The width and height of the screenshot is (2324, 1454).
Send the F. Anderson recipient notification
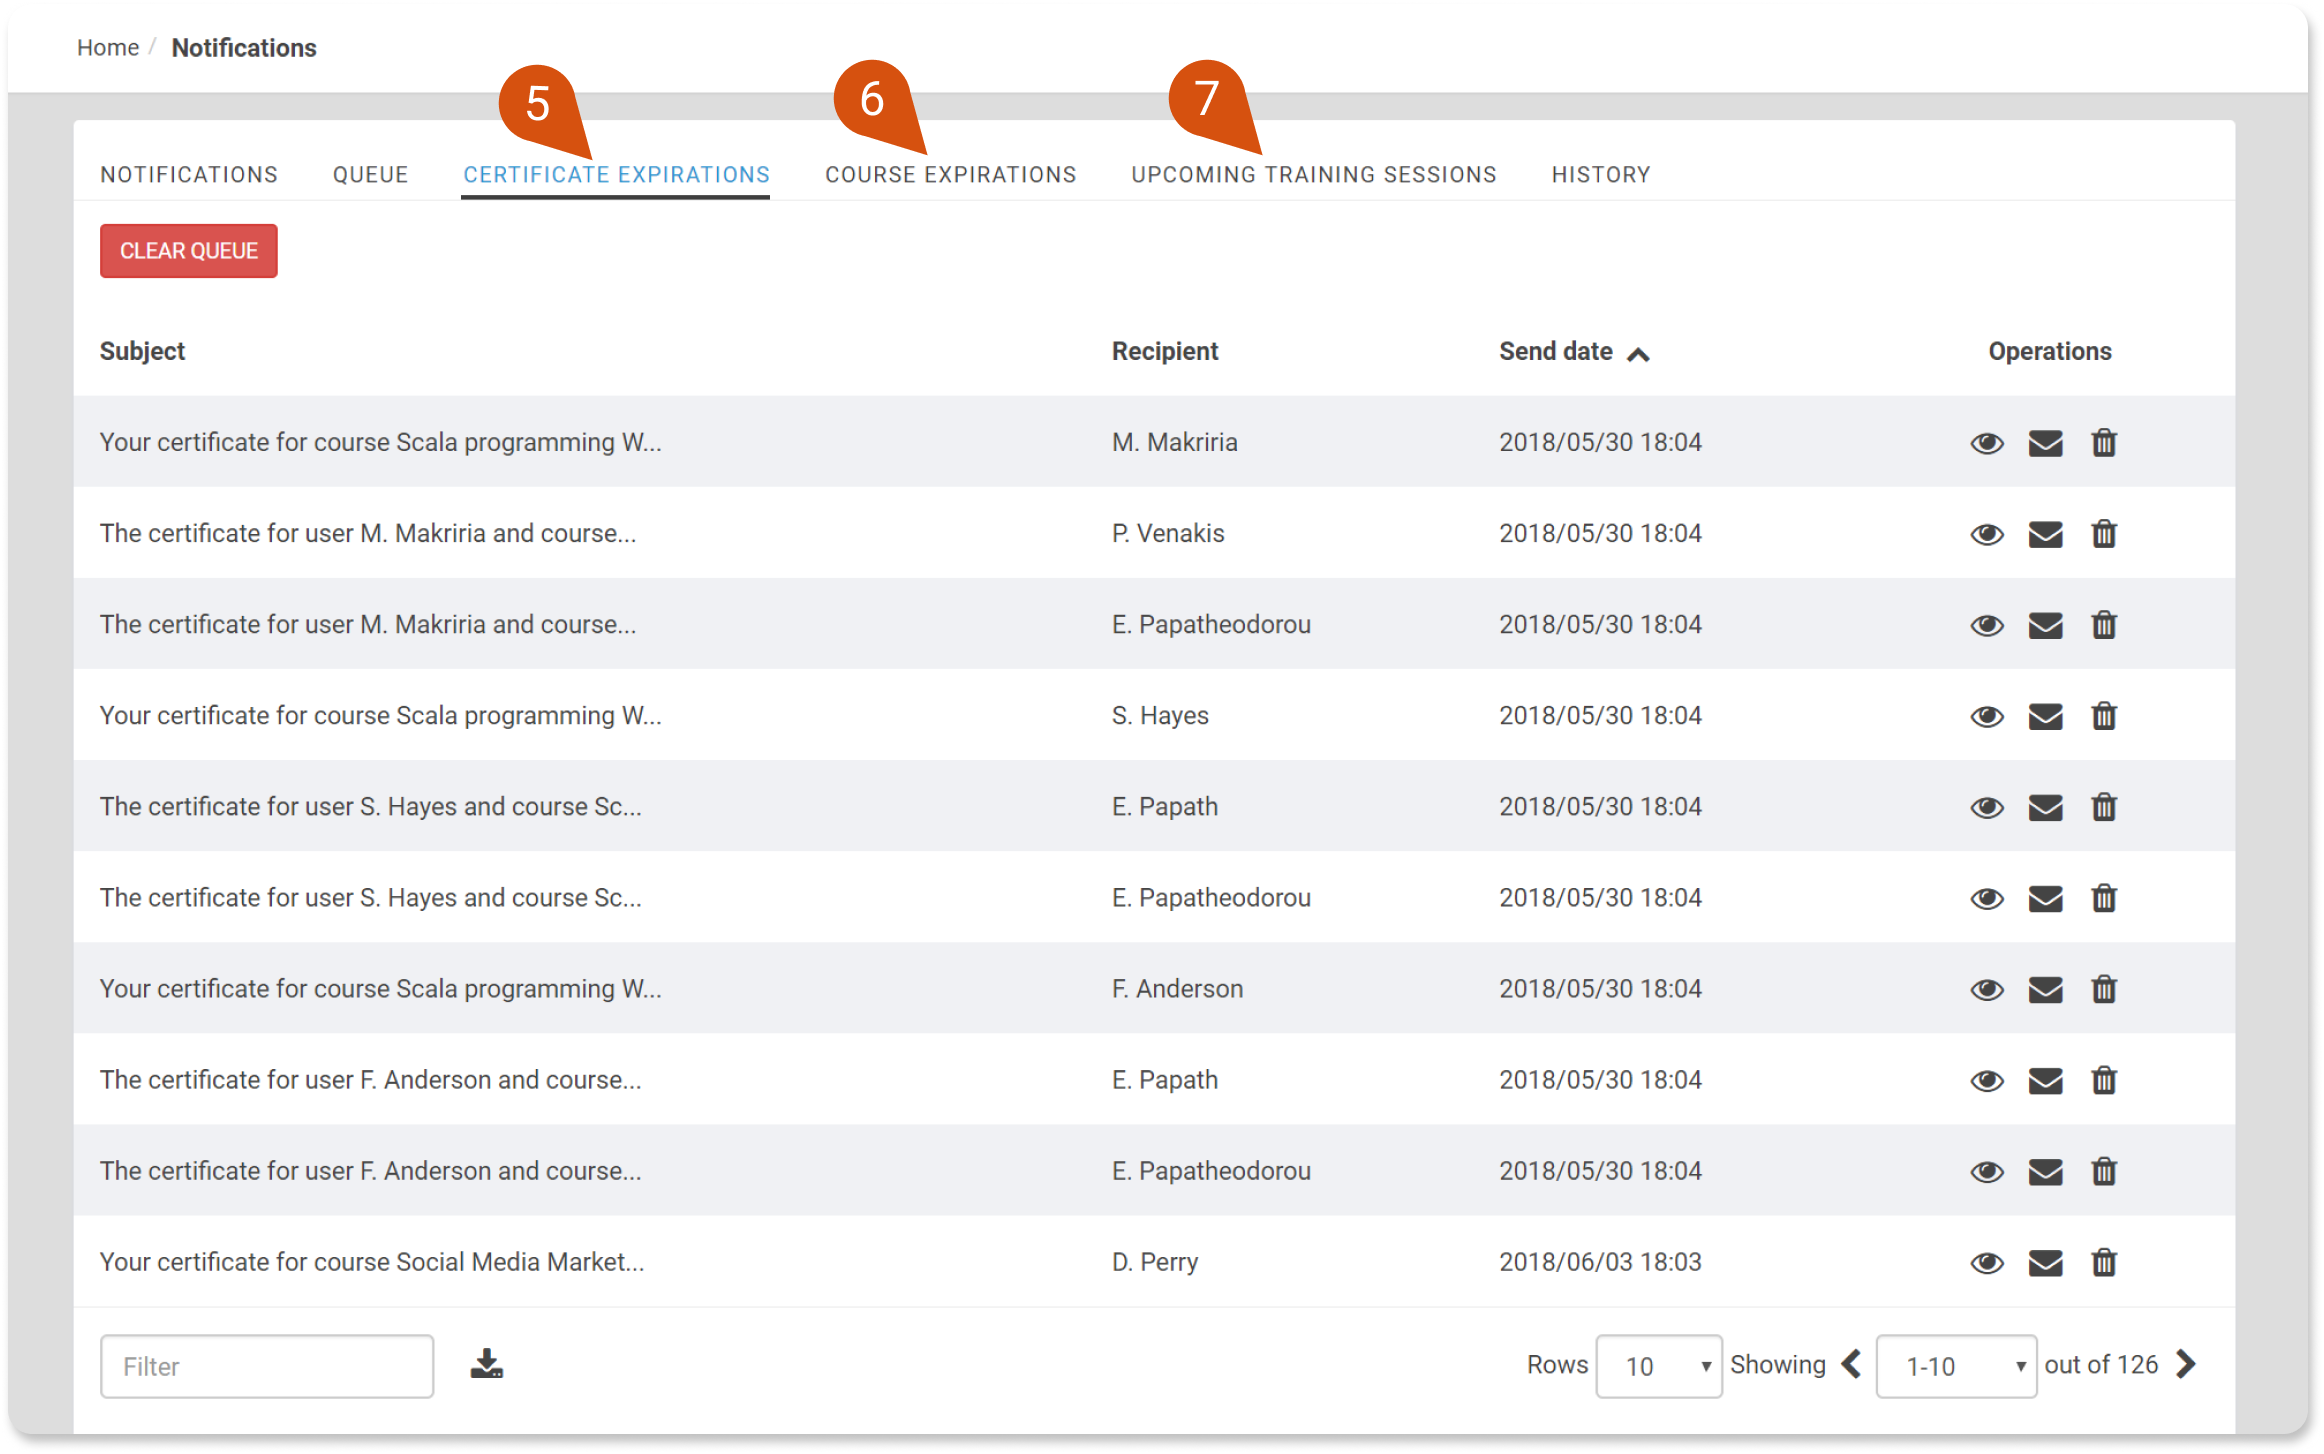[x=2045, y=989]
